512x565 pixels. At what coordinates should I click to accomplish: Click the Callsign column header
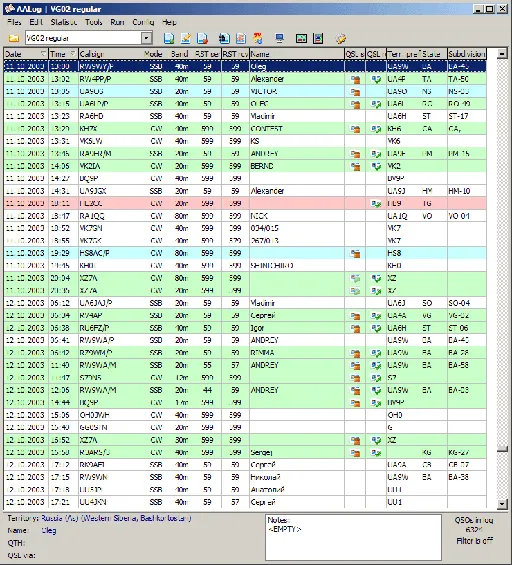(110, 54)
